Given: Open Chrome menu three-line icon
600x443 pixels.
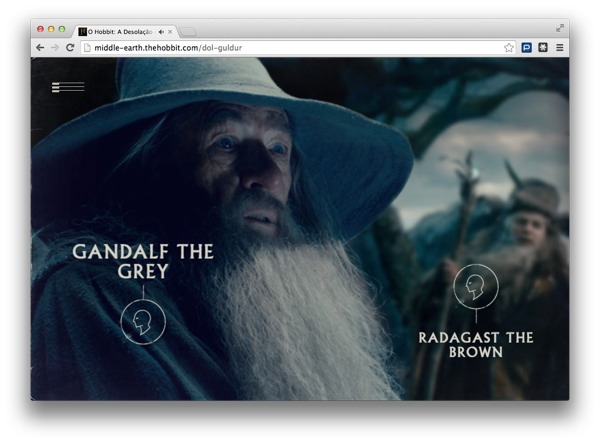Looking at the screenshot, I should point(559,47).
